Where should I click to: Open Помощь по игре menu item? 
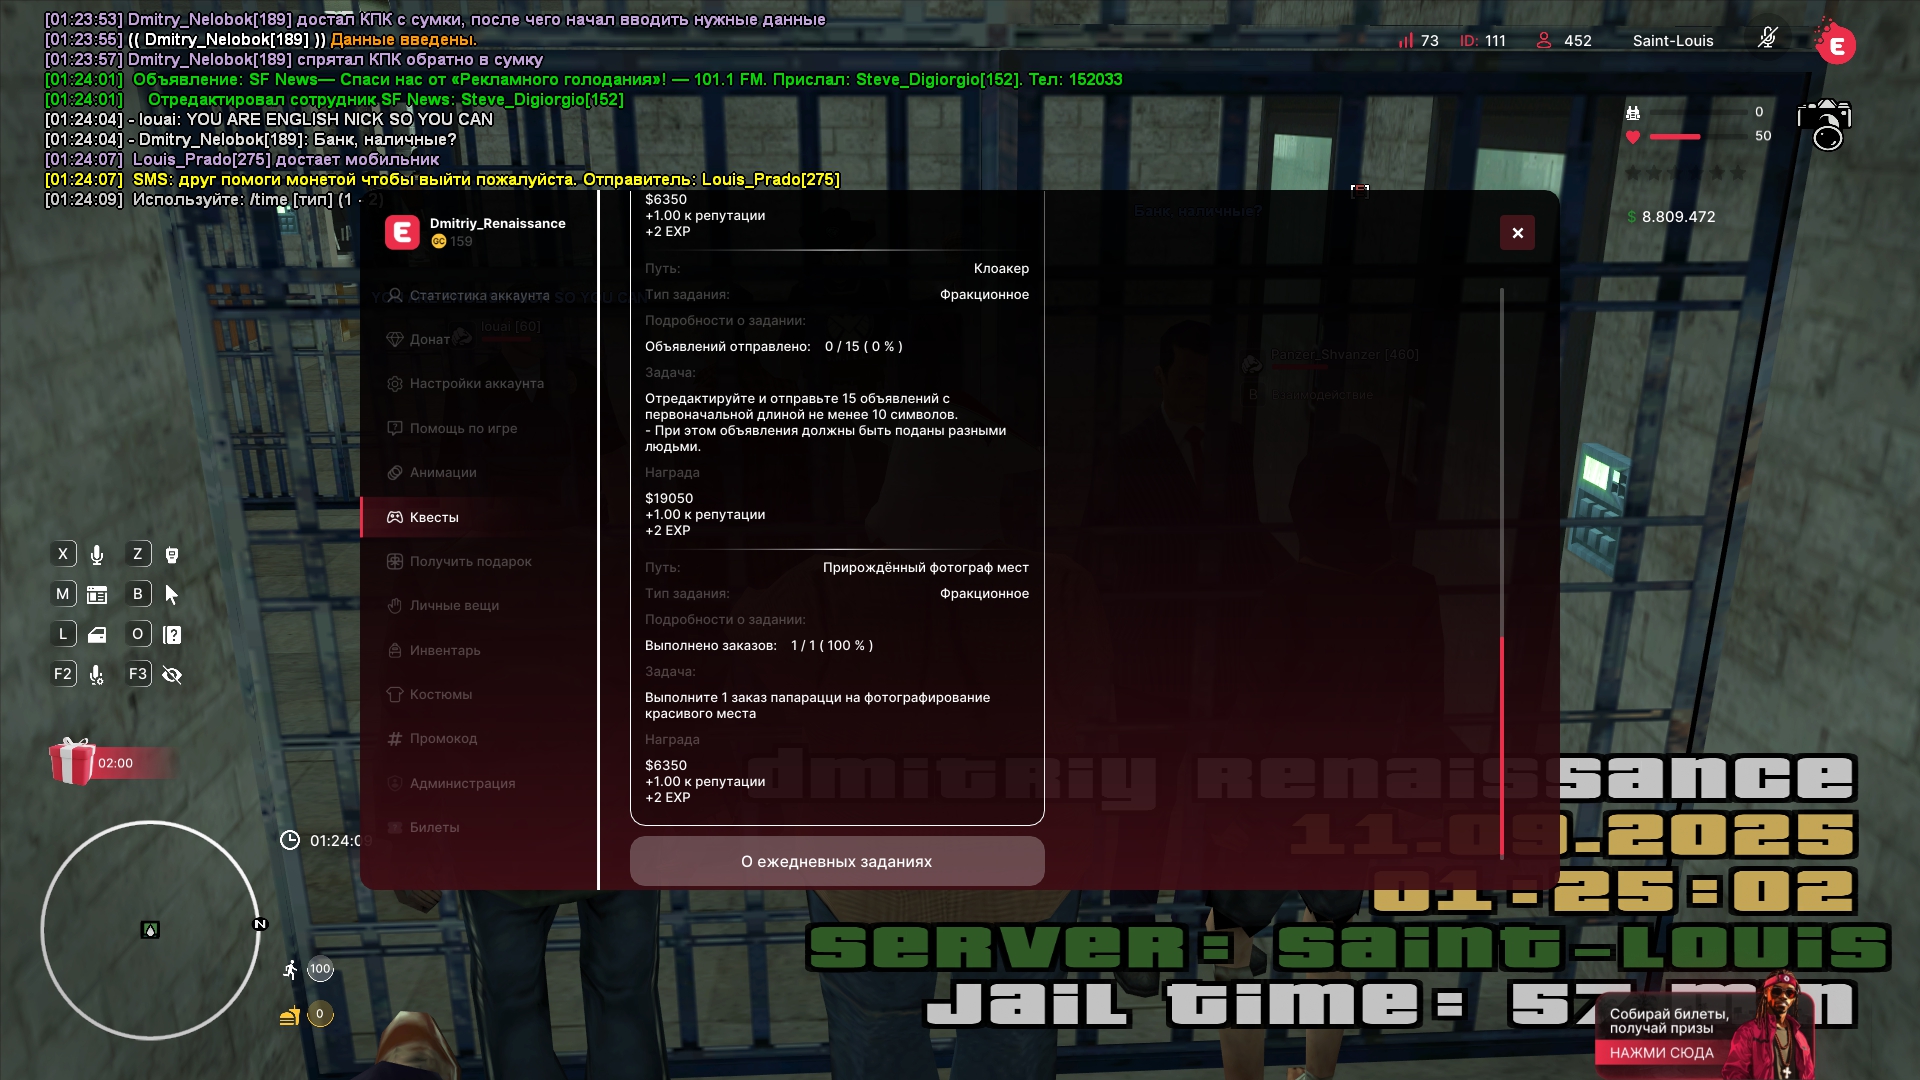click(463, 428)
